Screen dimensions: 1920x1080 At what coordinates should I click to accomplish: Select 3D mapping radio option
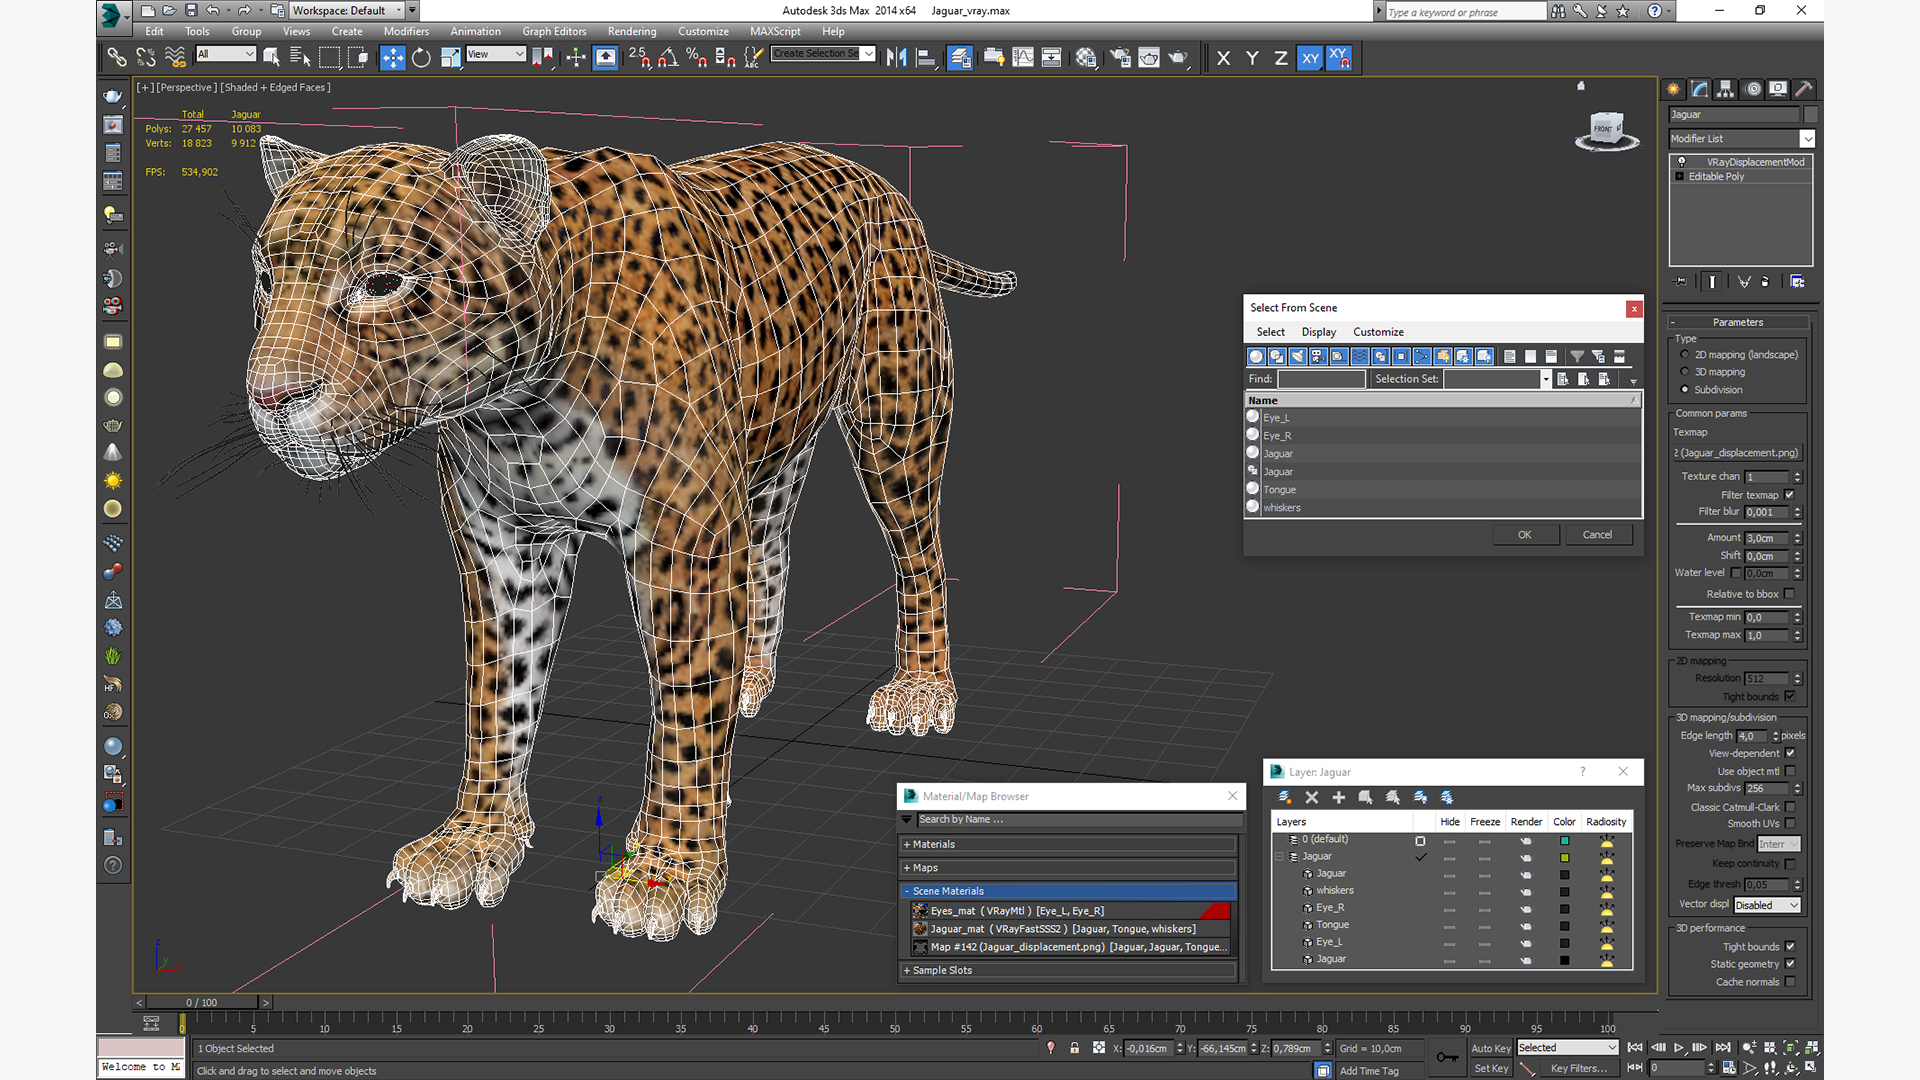[x=1685, y=372]
